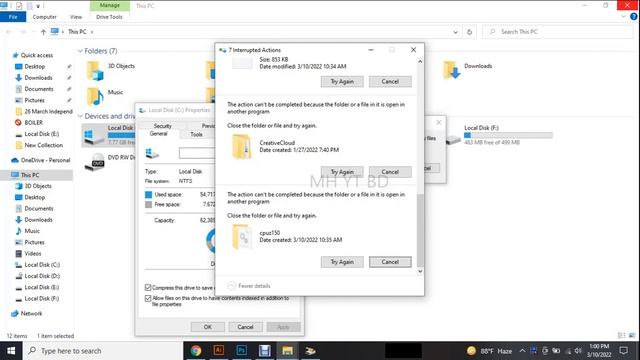640x360 pixels.
Task: Click the cpuz150 folder icon in dialog
Action: click(242, 237)
